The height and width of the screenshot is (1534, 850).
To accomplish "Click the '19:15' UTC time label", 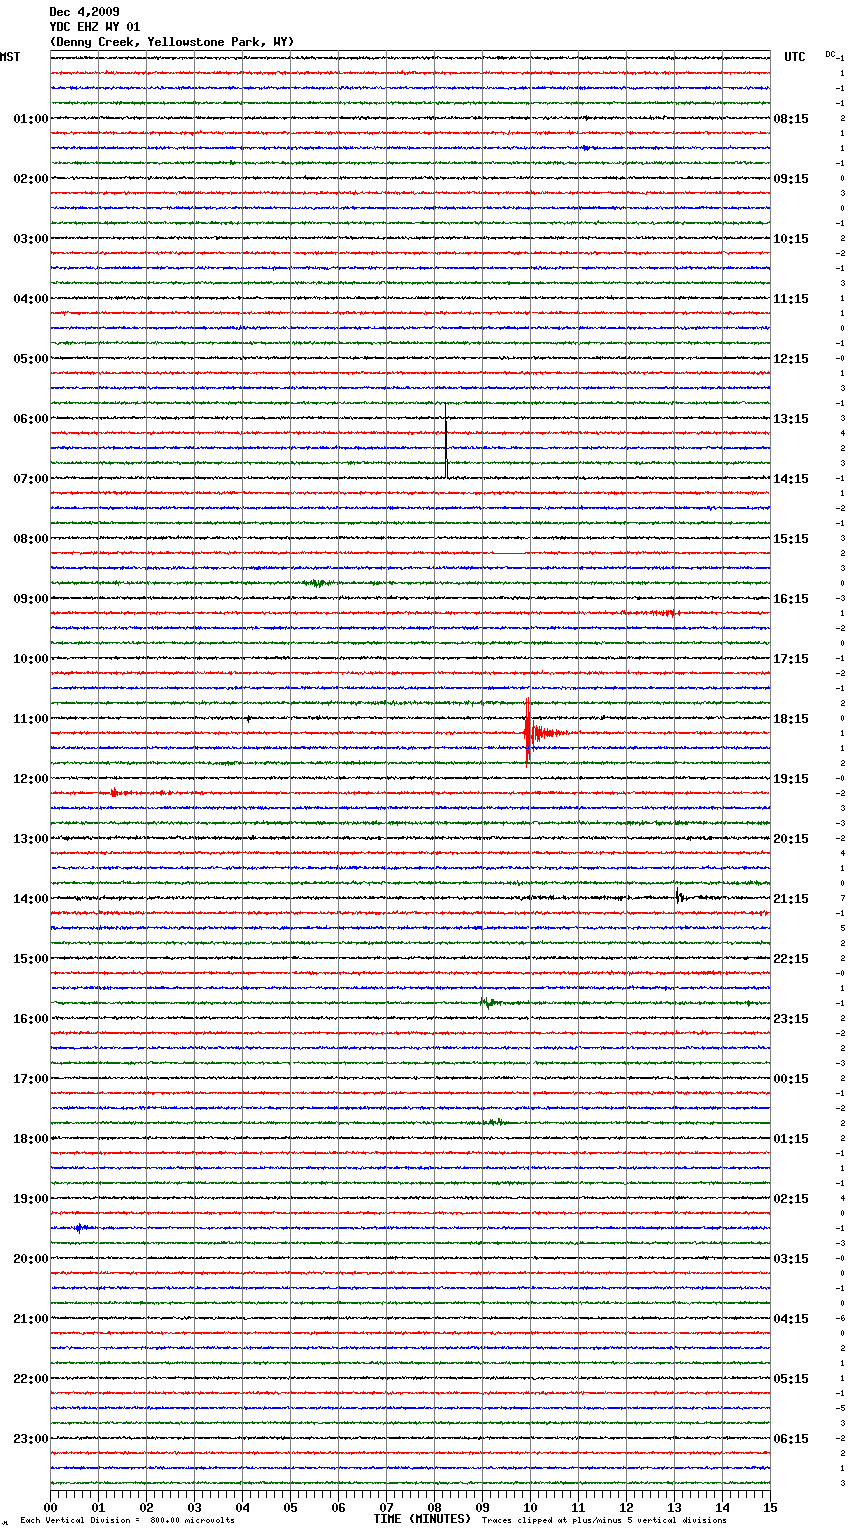I will [x=791, y=779].
